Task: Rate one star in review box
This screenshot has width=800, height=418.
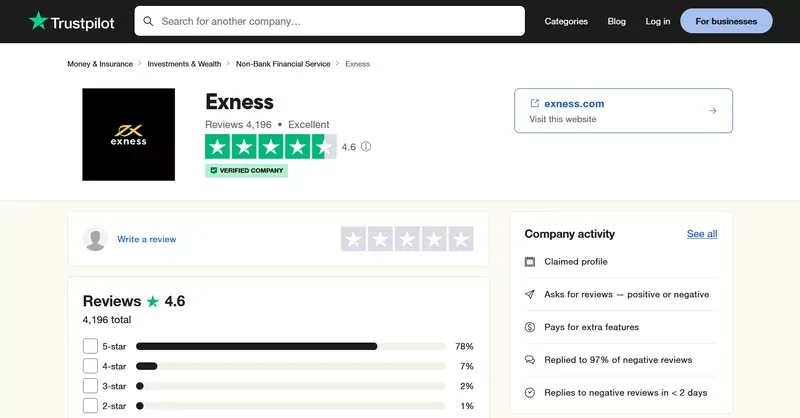Action: (353, 239)
